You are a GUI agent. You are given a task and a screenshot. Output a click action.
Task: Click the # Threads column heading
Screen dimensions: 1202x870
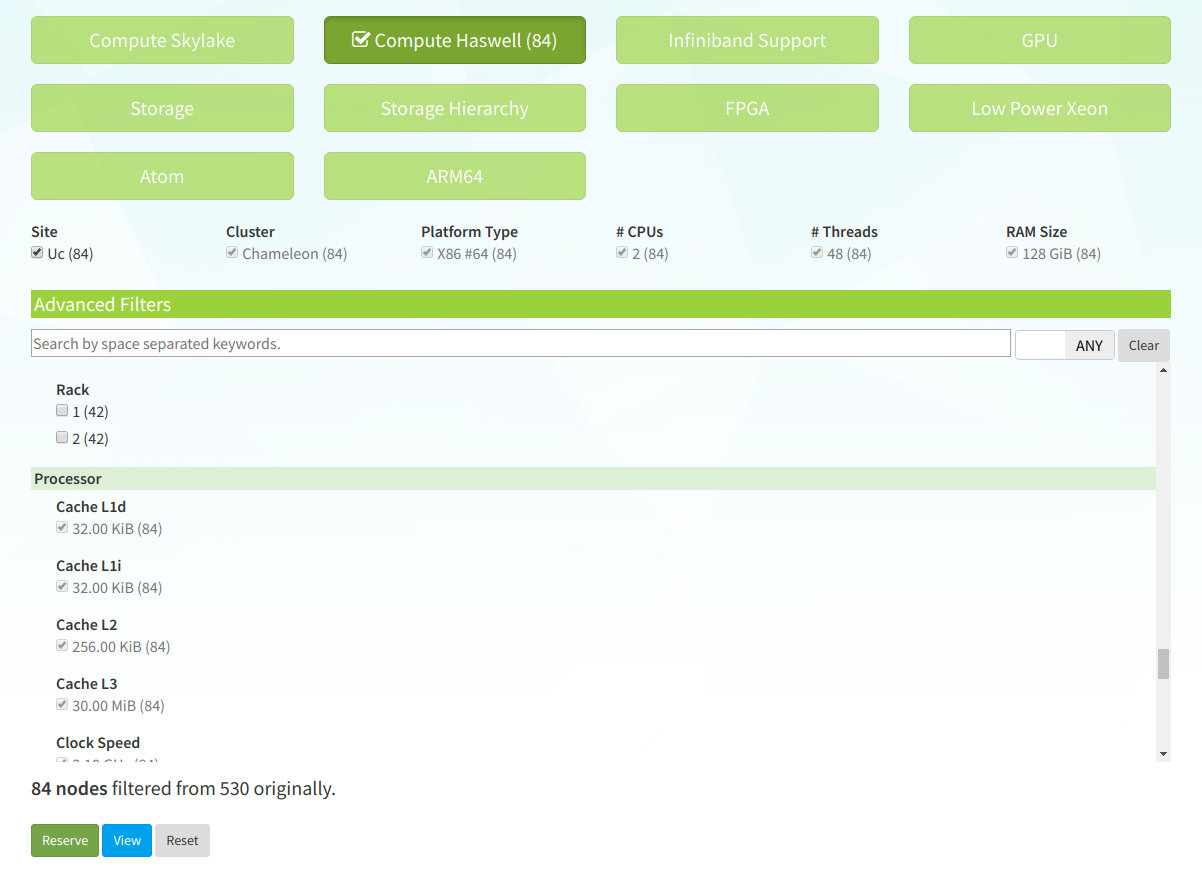pos(844,231)
